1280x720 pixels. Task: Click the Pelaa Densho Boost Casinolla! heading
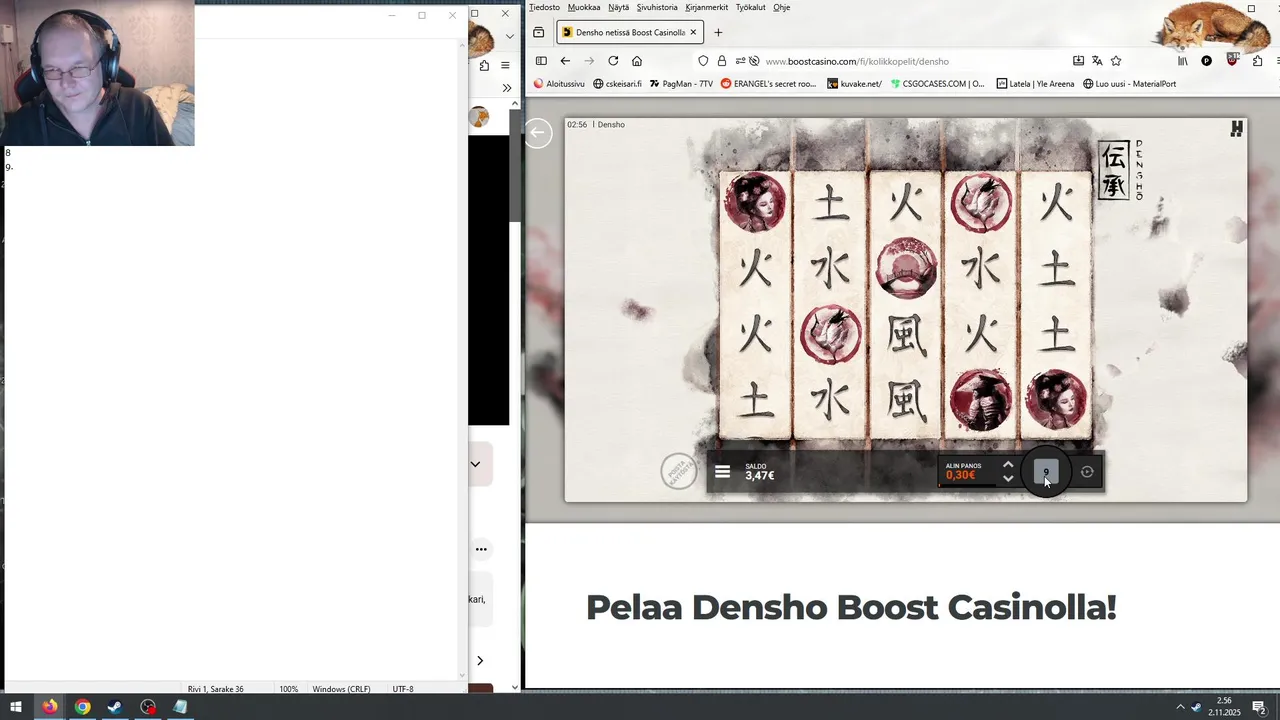click(851, 607)
